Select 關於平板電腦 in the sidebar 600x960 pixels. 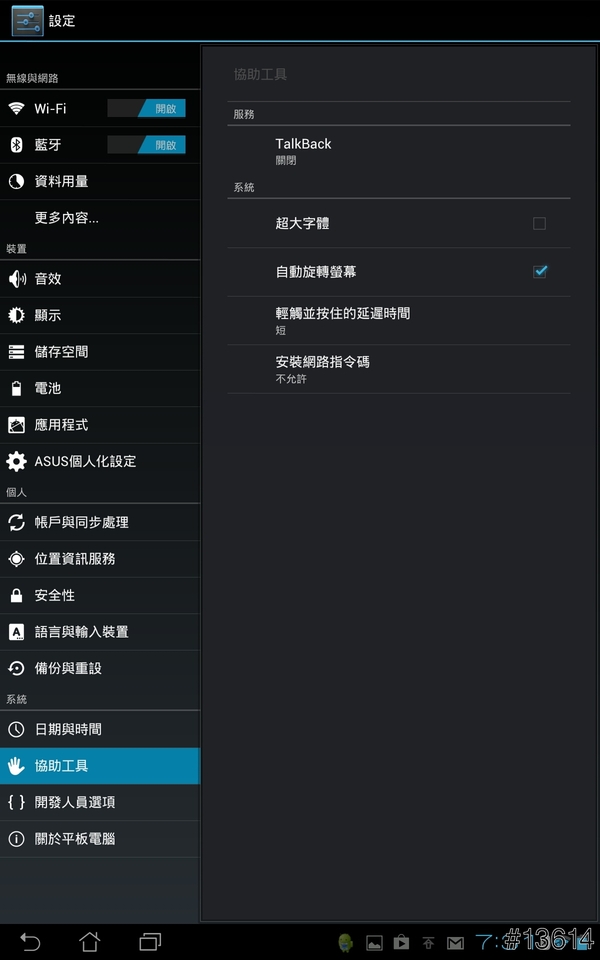coord(100,839)
